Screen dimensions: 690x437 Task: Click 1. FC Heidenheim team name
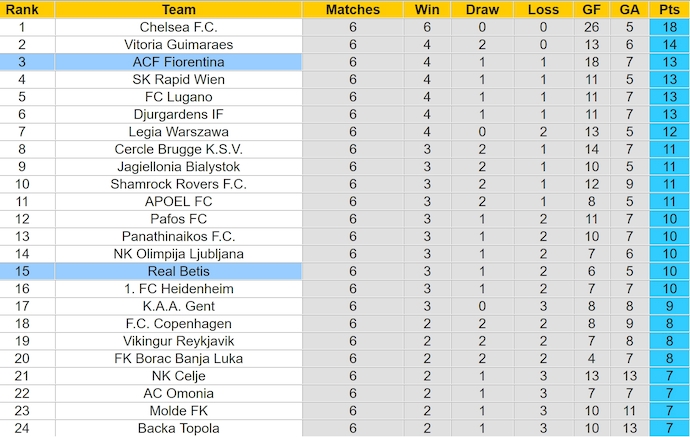pos(178,288)
